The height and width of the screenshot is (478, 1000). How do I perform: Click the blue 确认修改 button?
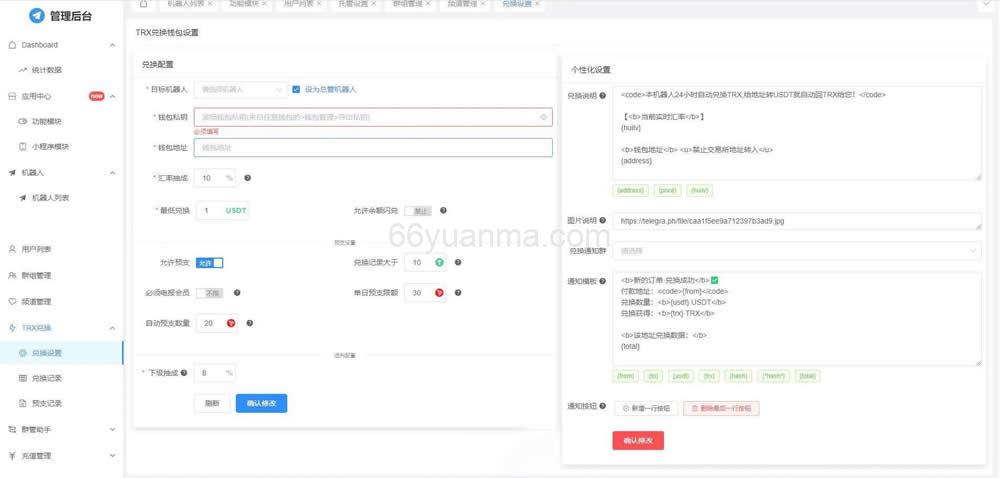tap(261, 403)
